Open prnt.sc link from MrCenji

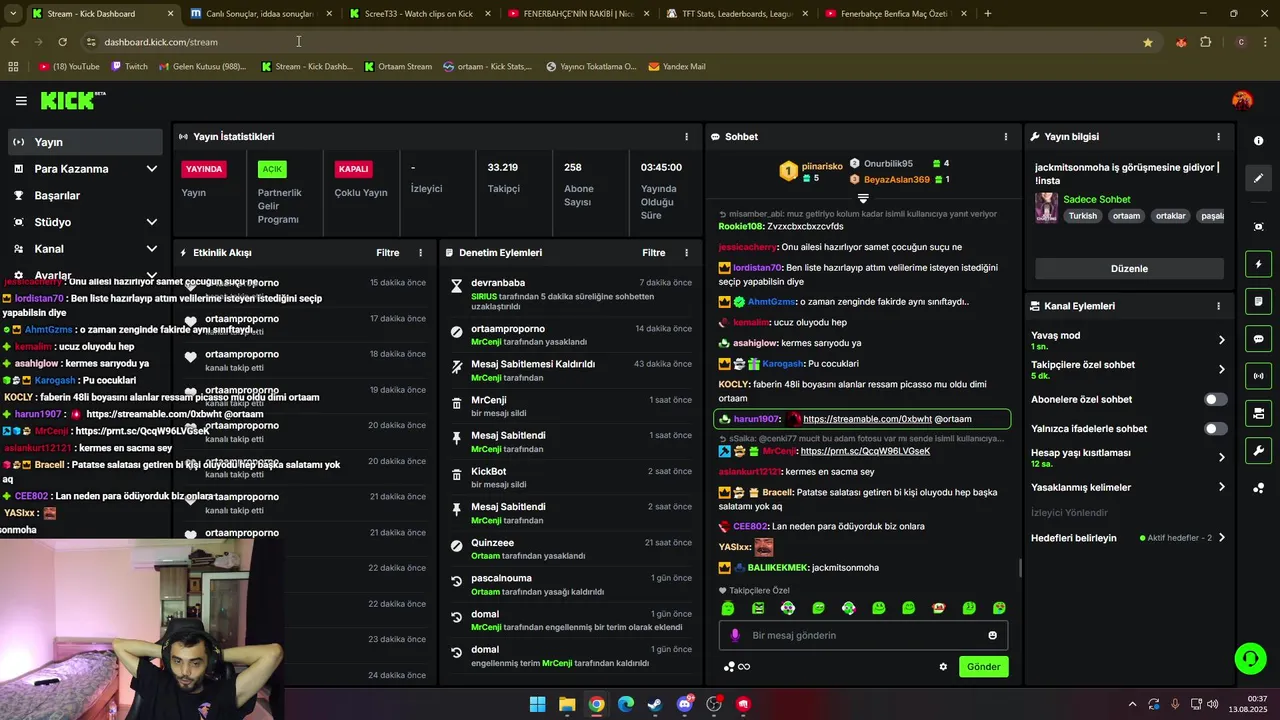pyautogui.click(x=865, y=451)
